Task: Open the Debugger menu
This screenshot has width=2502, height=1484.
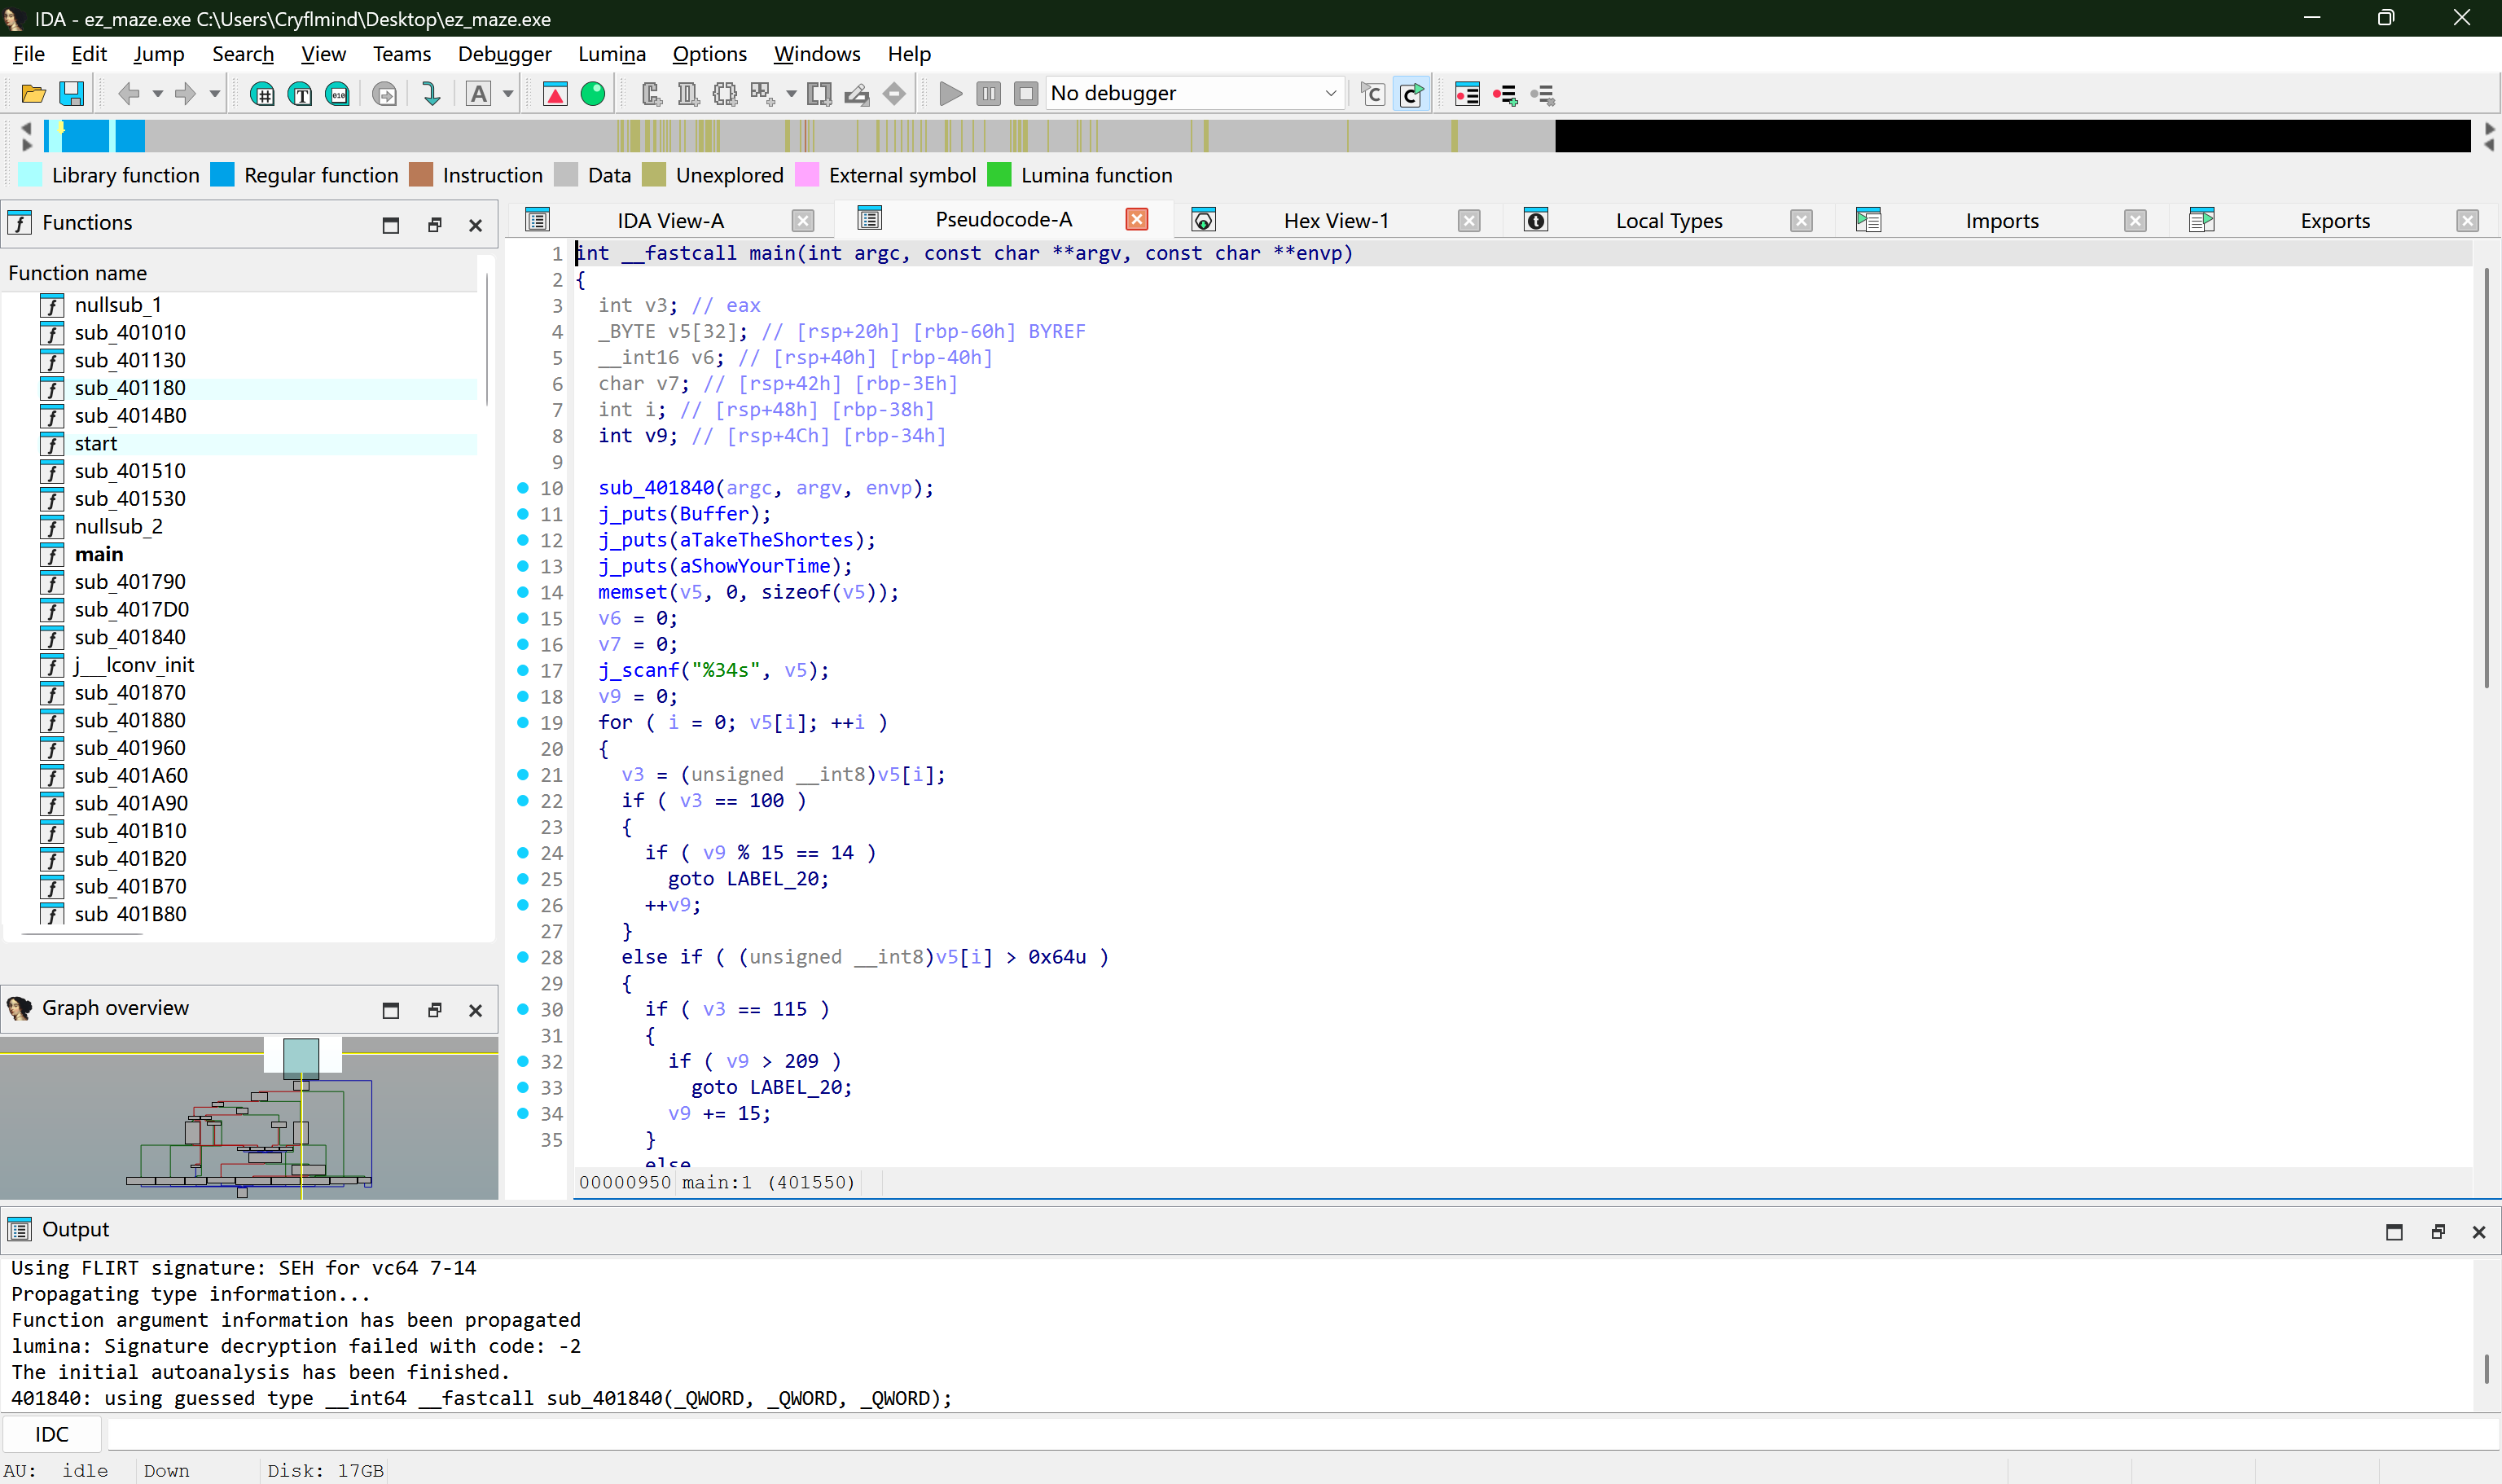Action: coord(505,54)
